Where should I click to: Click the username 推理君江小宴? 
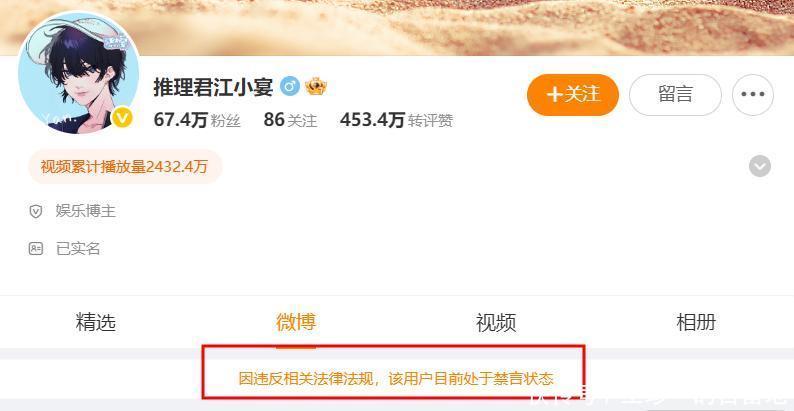pos(213,88)
